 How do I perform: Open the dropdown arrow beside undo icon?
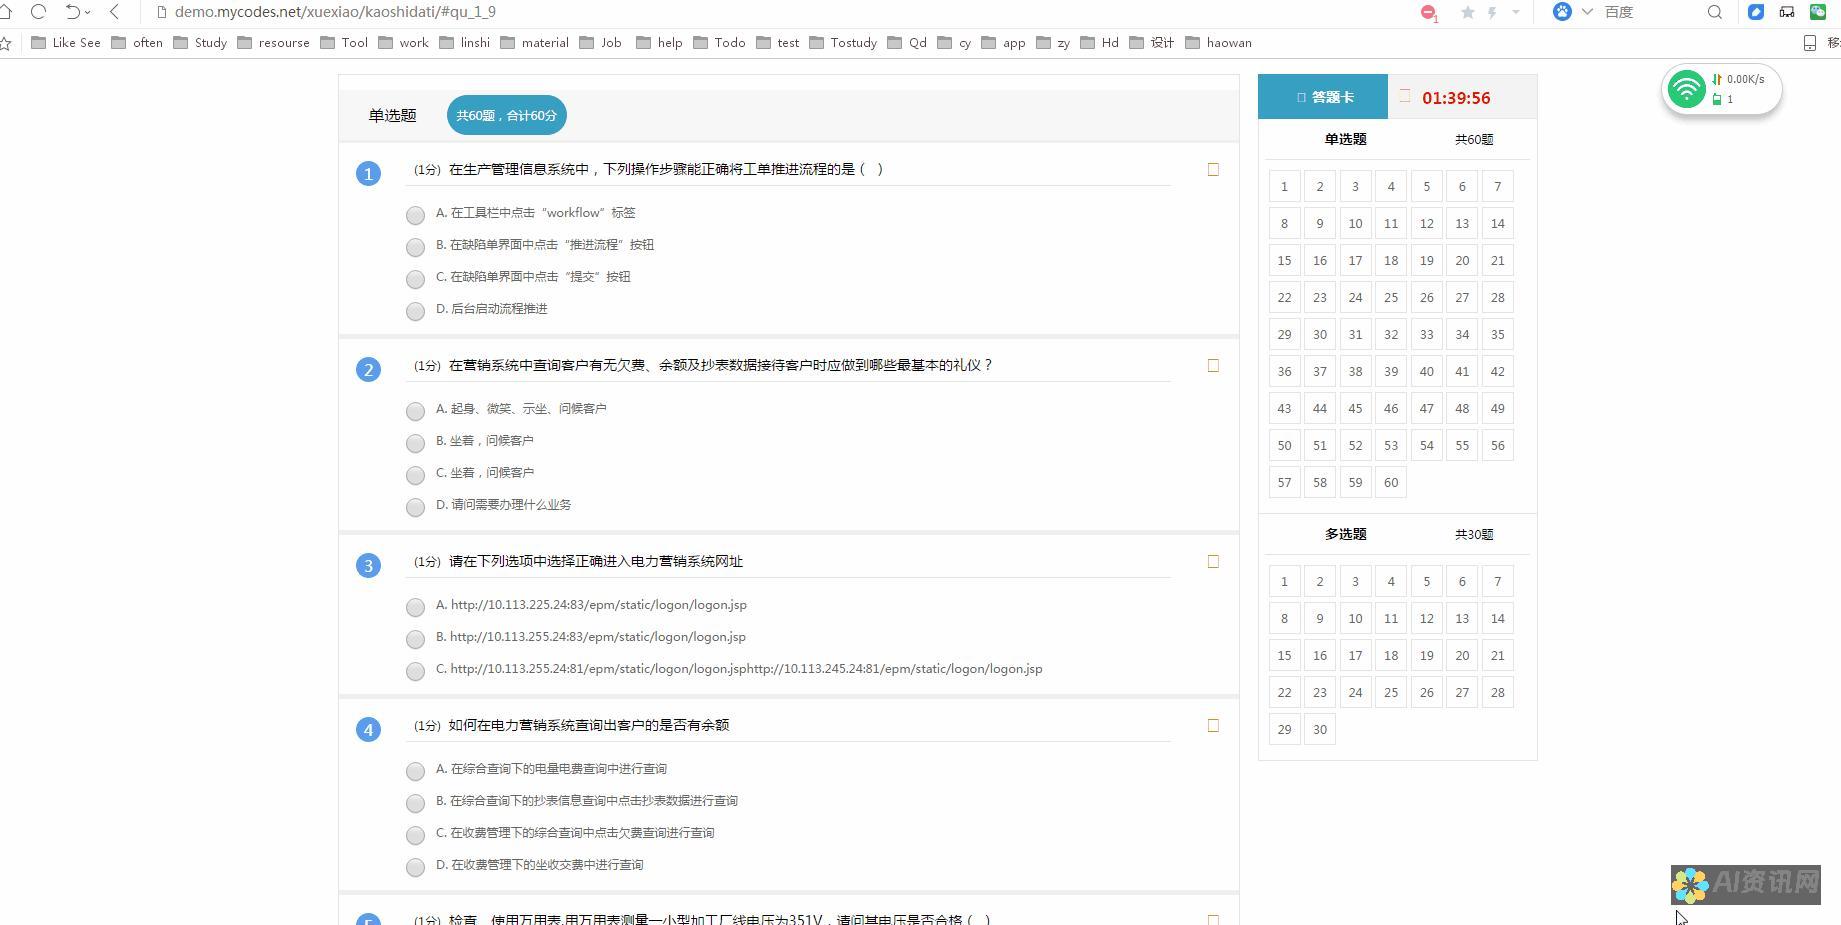click(89, 13)
